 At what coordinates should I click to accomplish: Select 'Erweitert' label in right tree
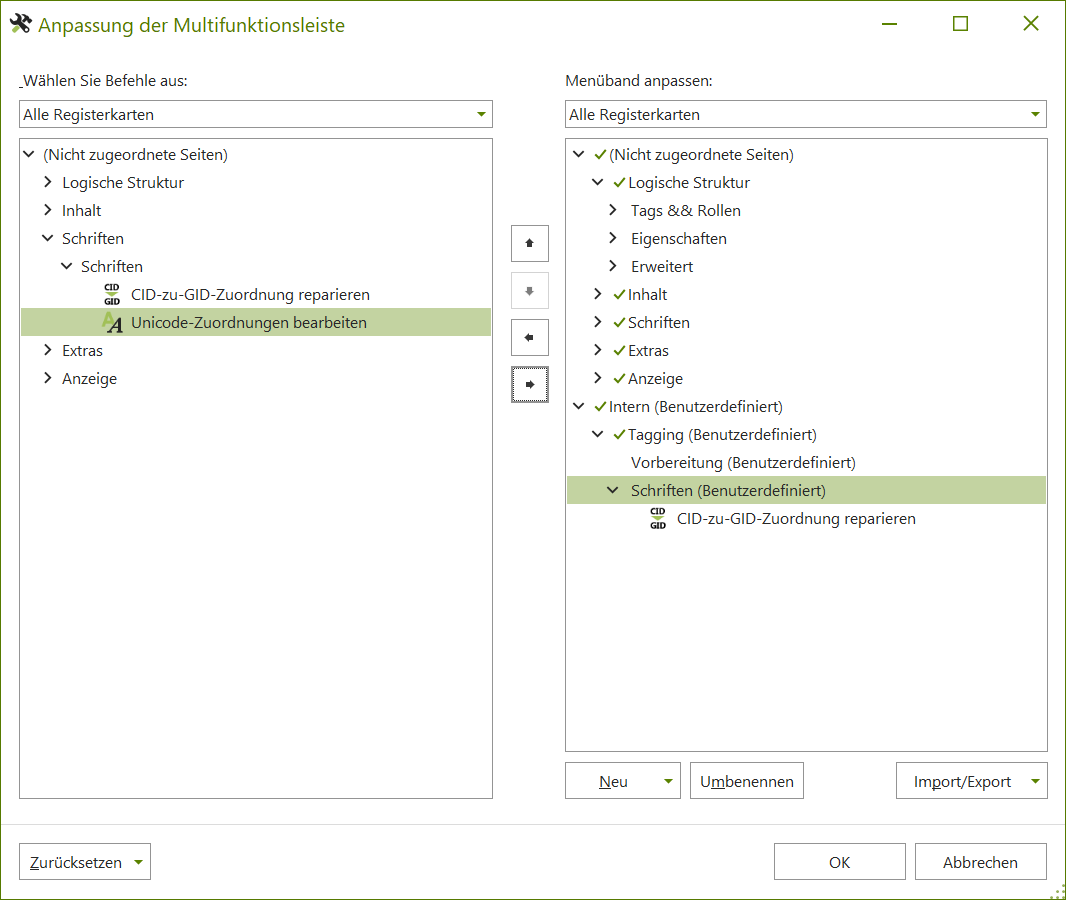point(661,266)
